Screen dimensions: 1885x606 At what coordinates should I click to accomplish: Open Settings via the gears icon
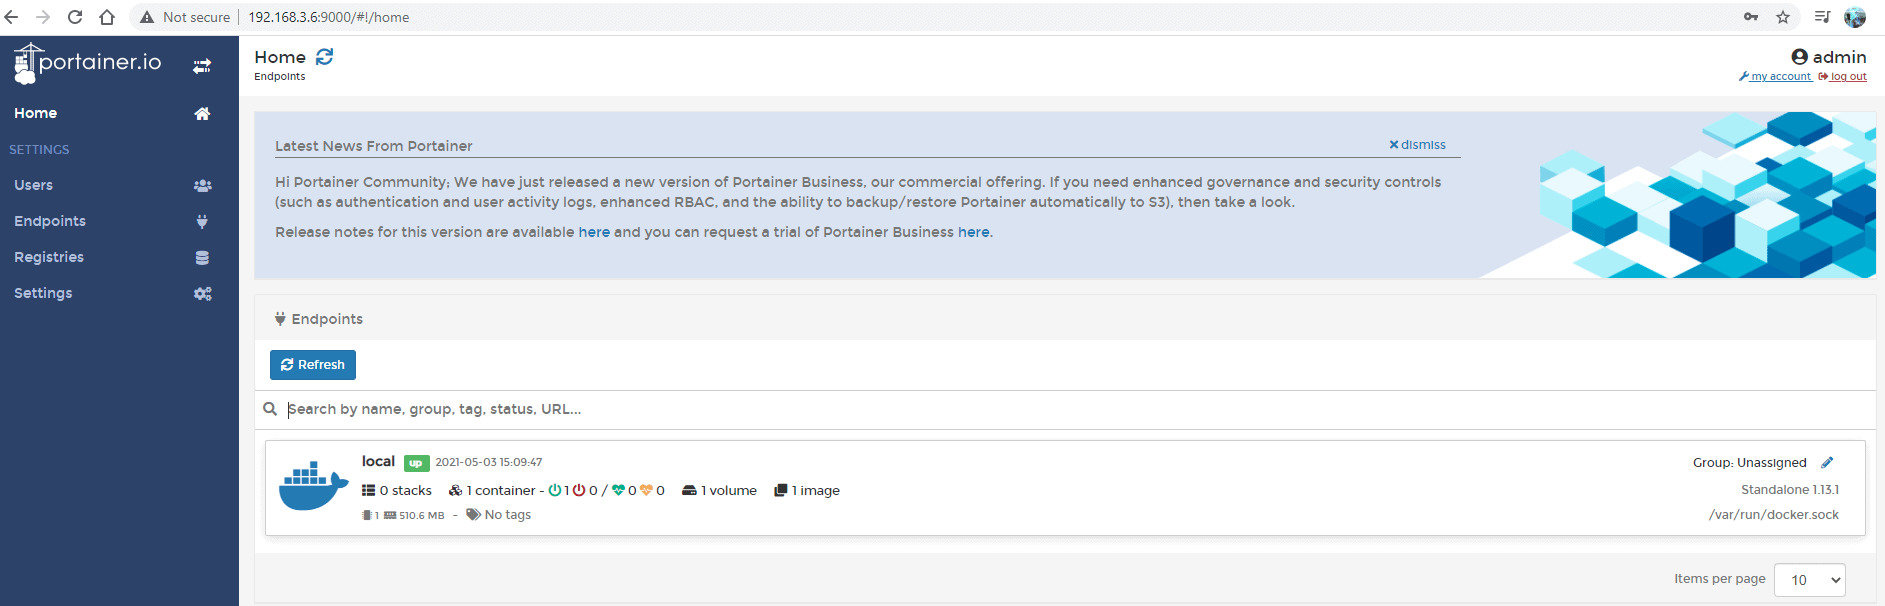(x=202, y=294)
